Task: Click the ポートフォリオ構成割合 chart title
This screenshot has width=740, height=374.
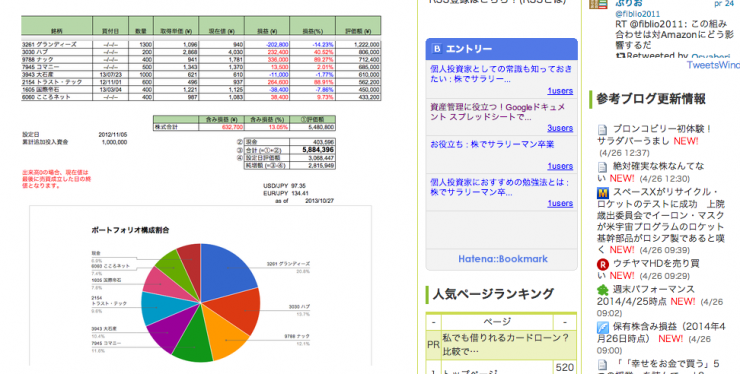Action: pyautogui.click(x=130, y=230)
